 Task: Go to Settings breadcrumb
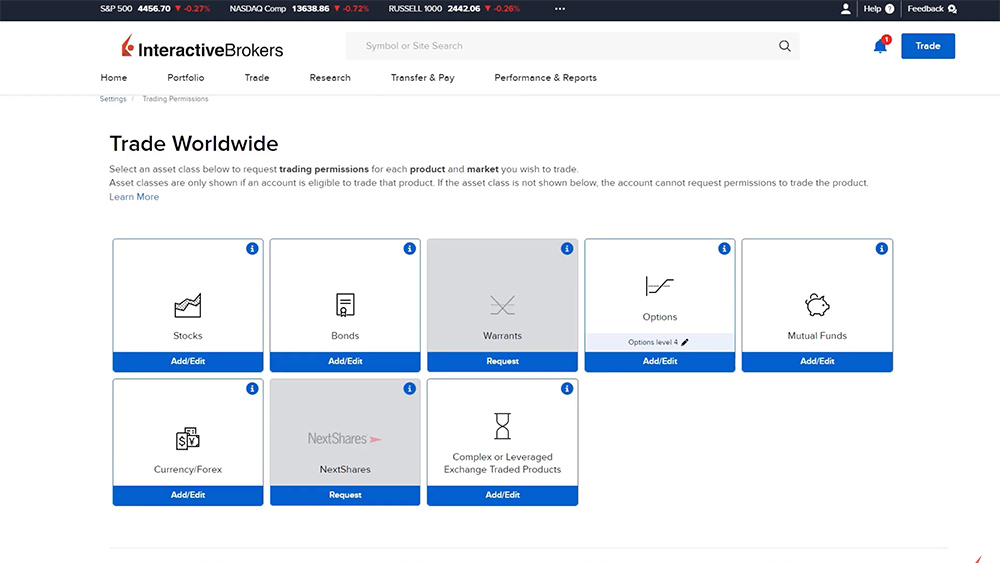pyautogui.click(x=113, y=99)
